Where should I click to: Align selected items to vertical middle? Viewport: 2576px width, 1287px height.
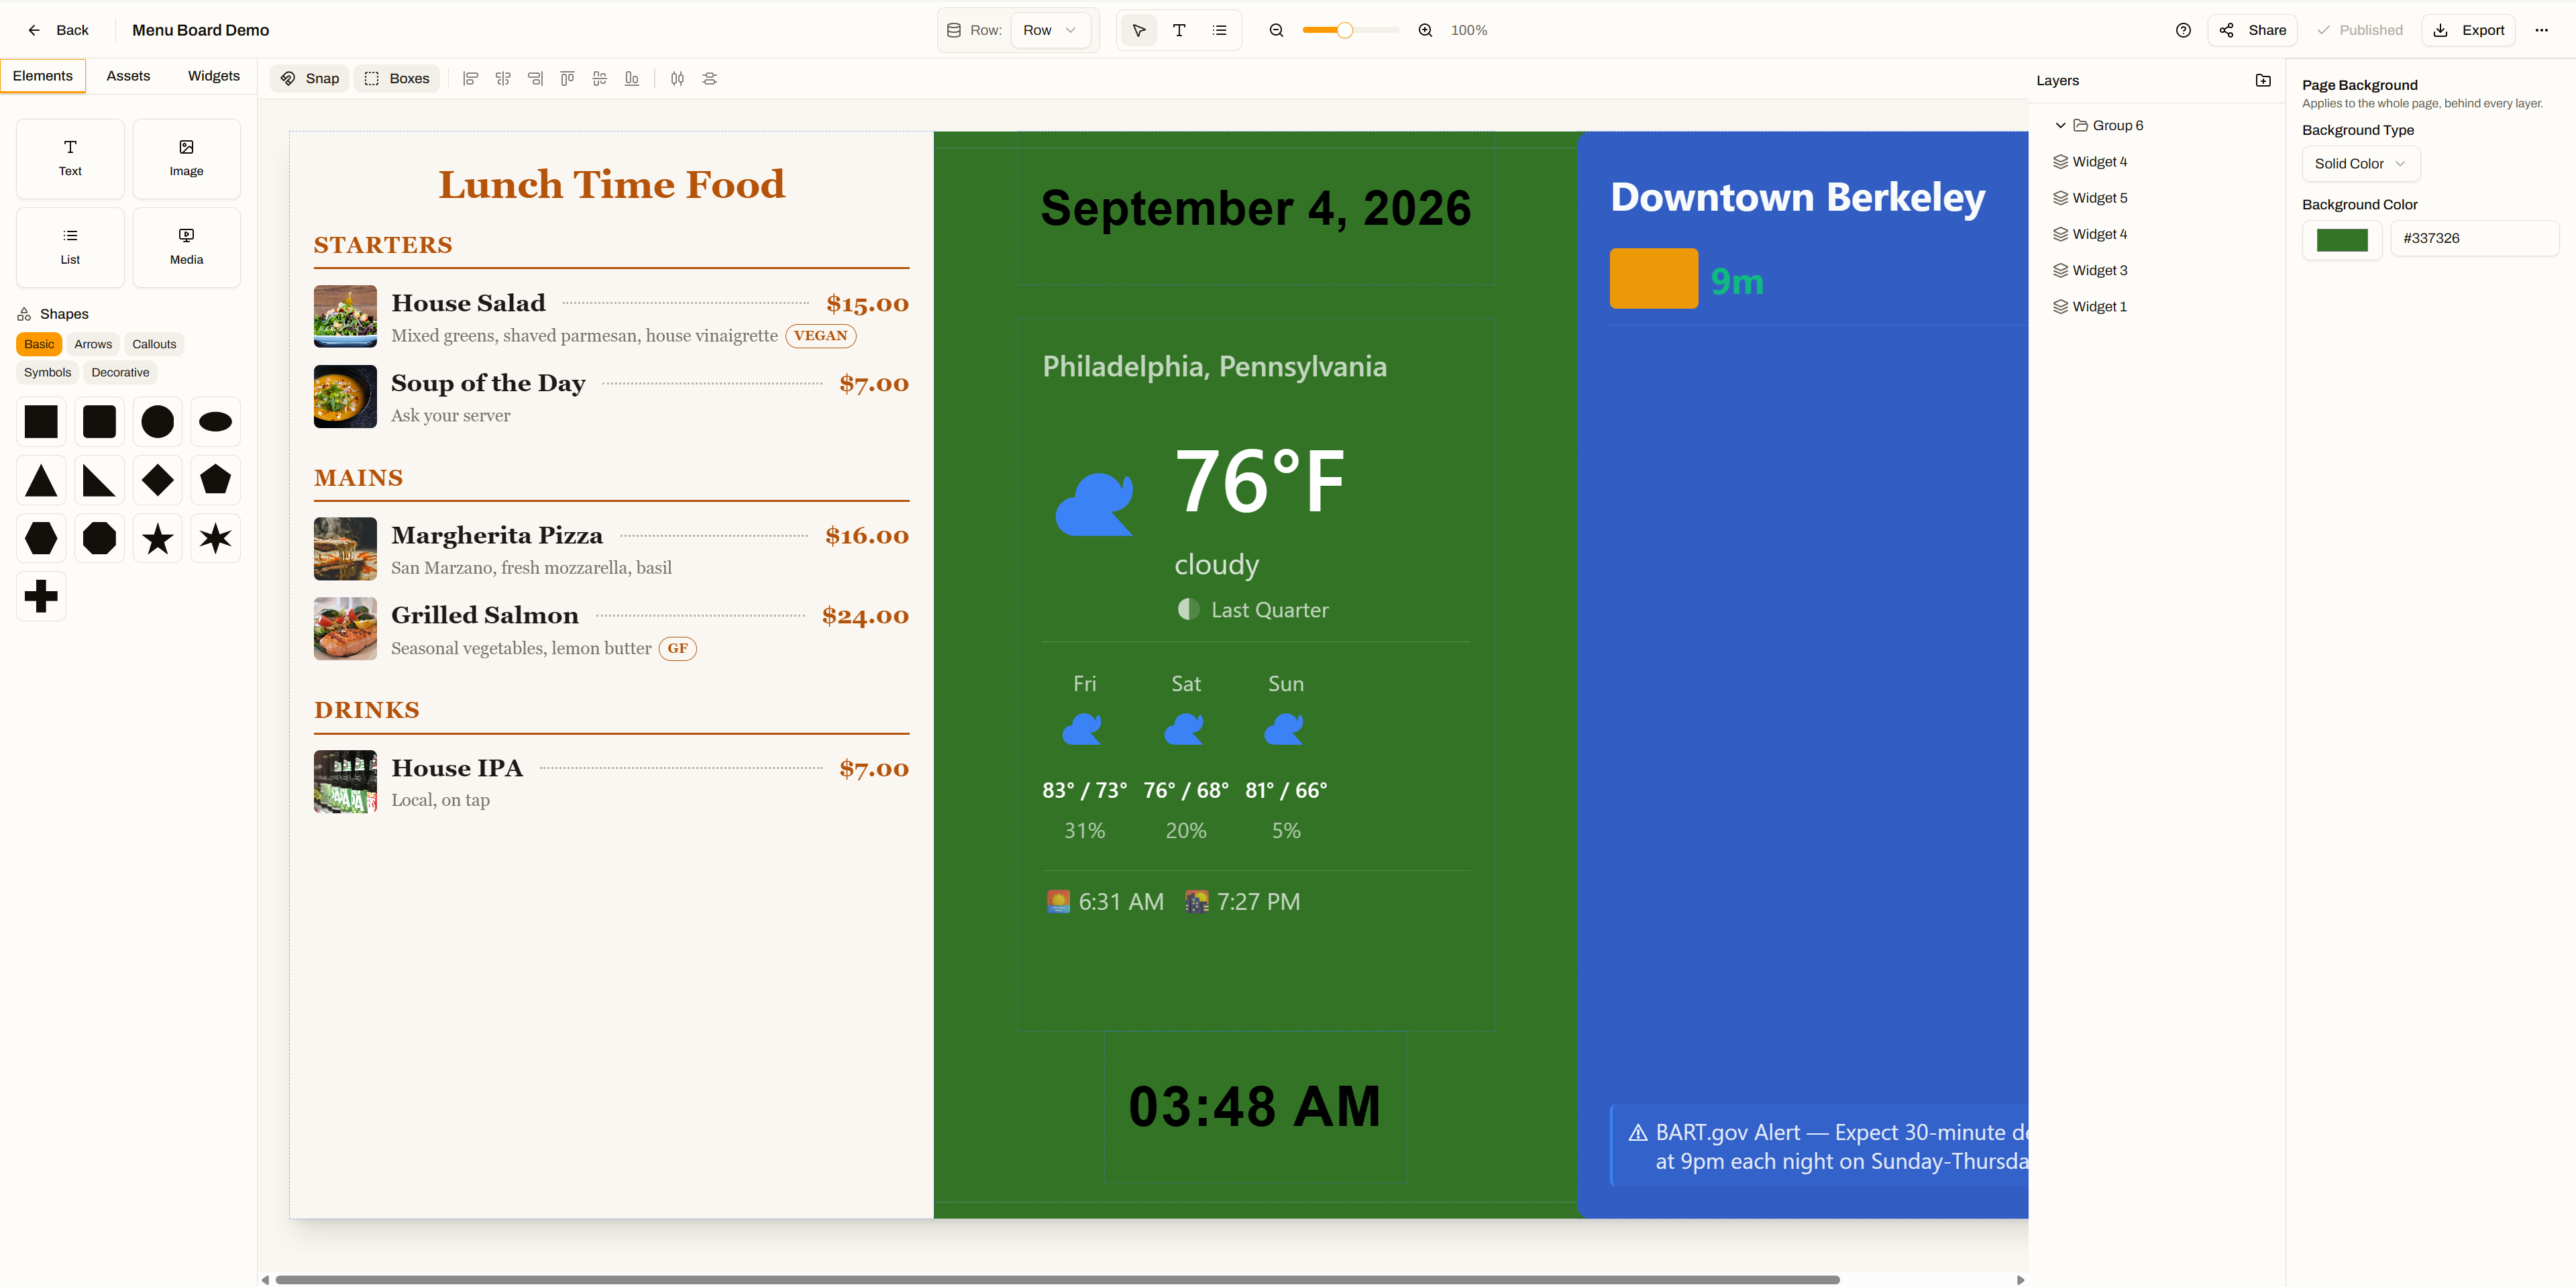coord(600,79)
